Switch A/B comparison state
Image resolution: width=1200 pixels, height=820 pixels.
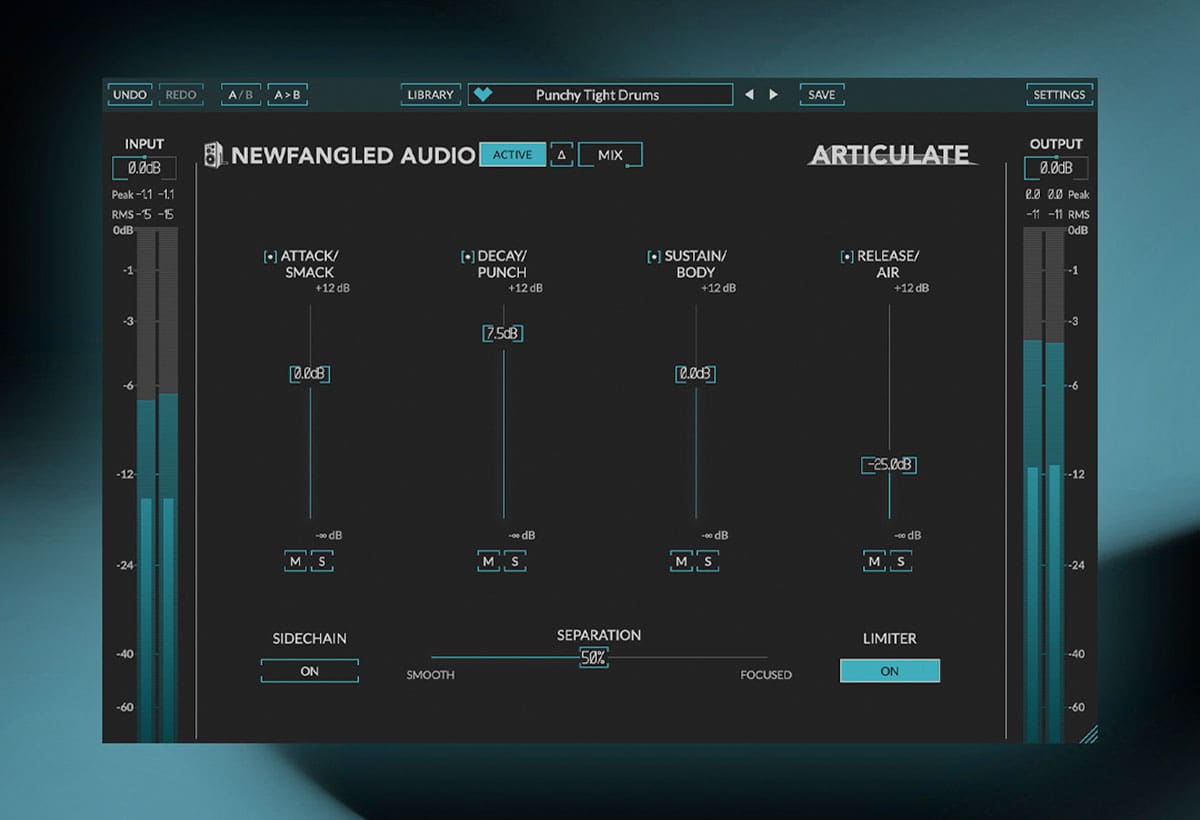pos(241,95)
